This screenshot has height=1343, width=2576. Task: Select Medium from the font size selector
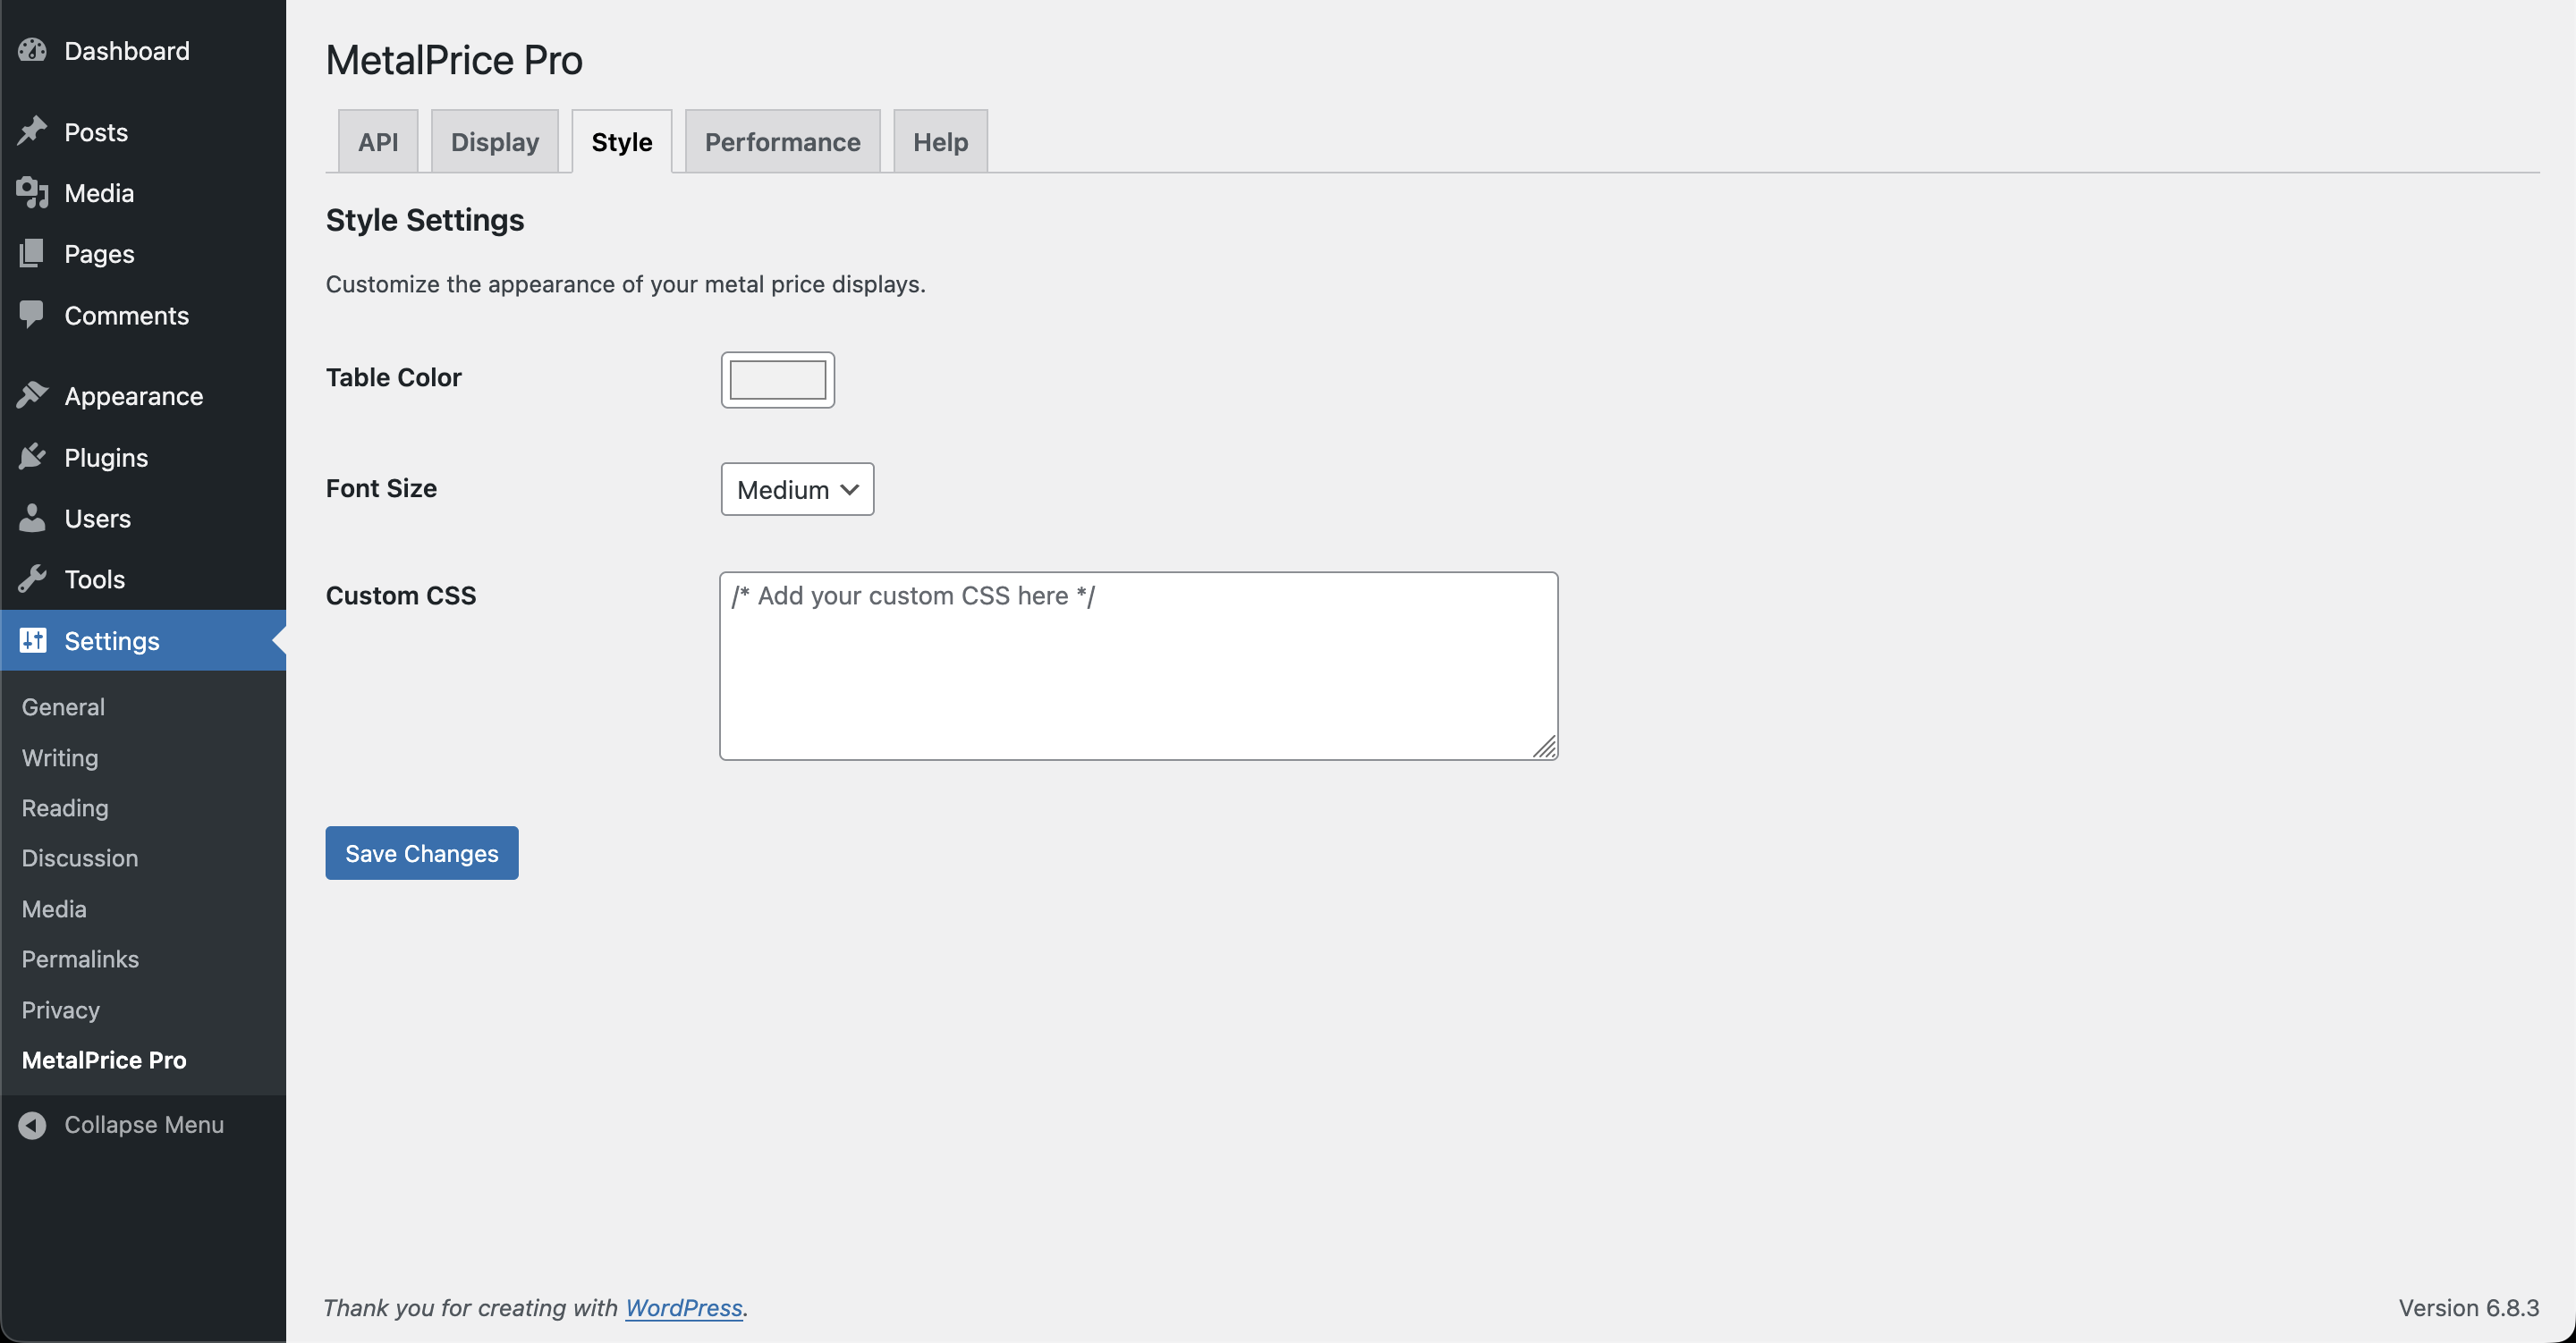click(x=797, y=489)
